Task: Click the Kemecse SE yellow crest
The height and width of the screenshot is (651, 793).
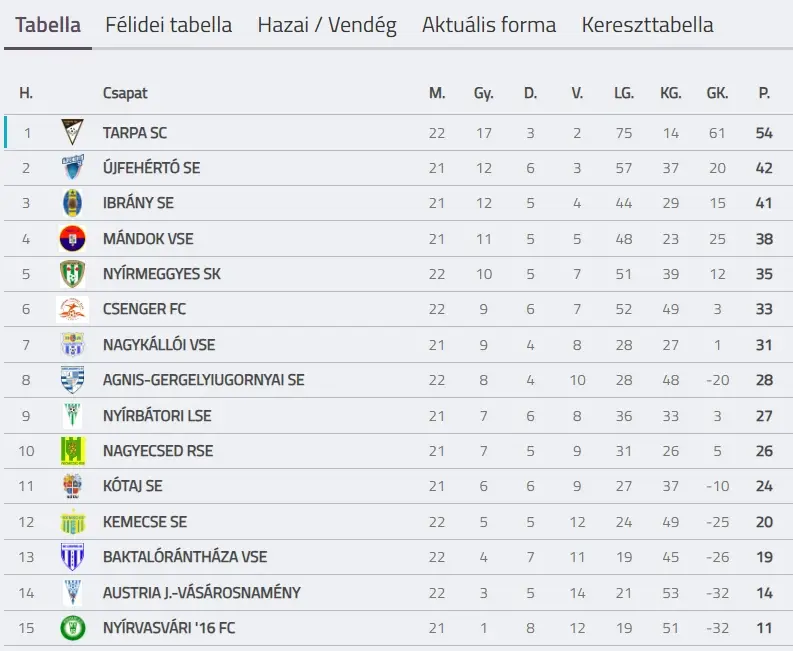Action: 72,522
